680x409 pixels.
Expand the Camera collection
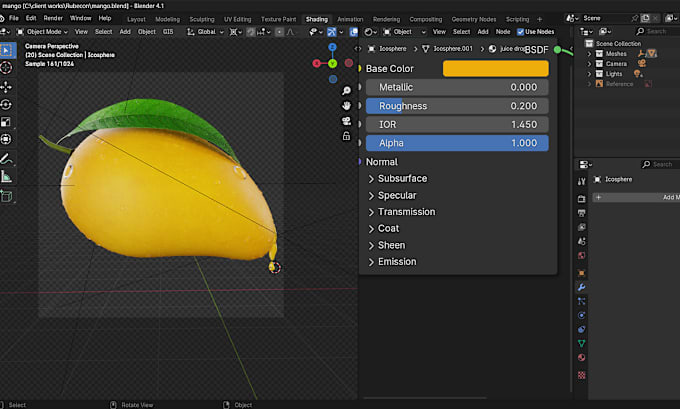[x=589, y=64]
